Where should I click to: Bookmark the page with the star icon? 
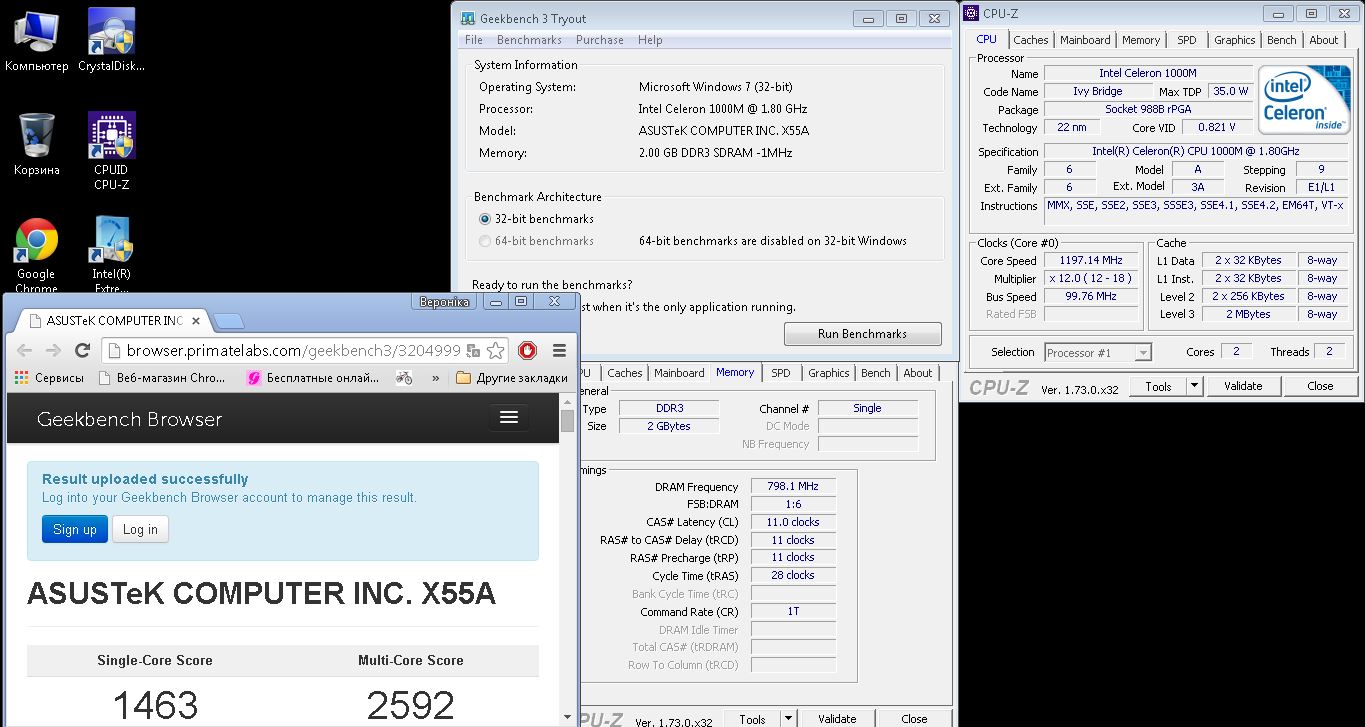pos(495,350)
